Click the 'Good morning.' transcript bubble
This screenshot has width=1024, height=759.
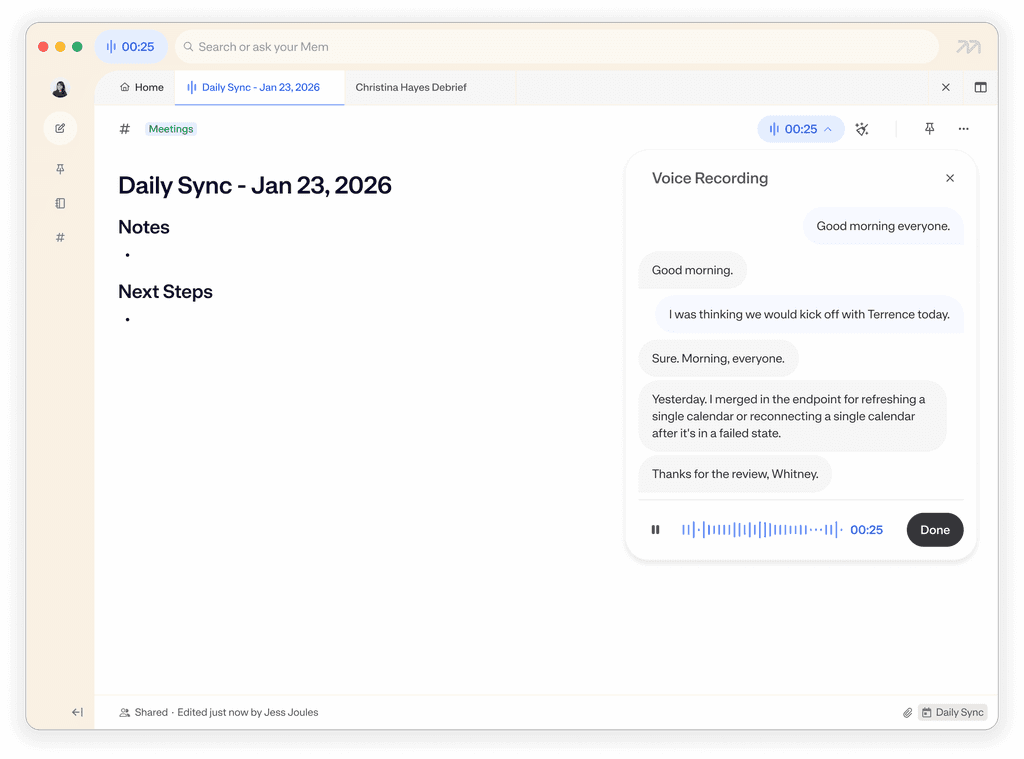[x=692, y=270]
